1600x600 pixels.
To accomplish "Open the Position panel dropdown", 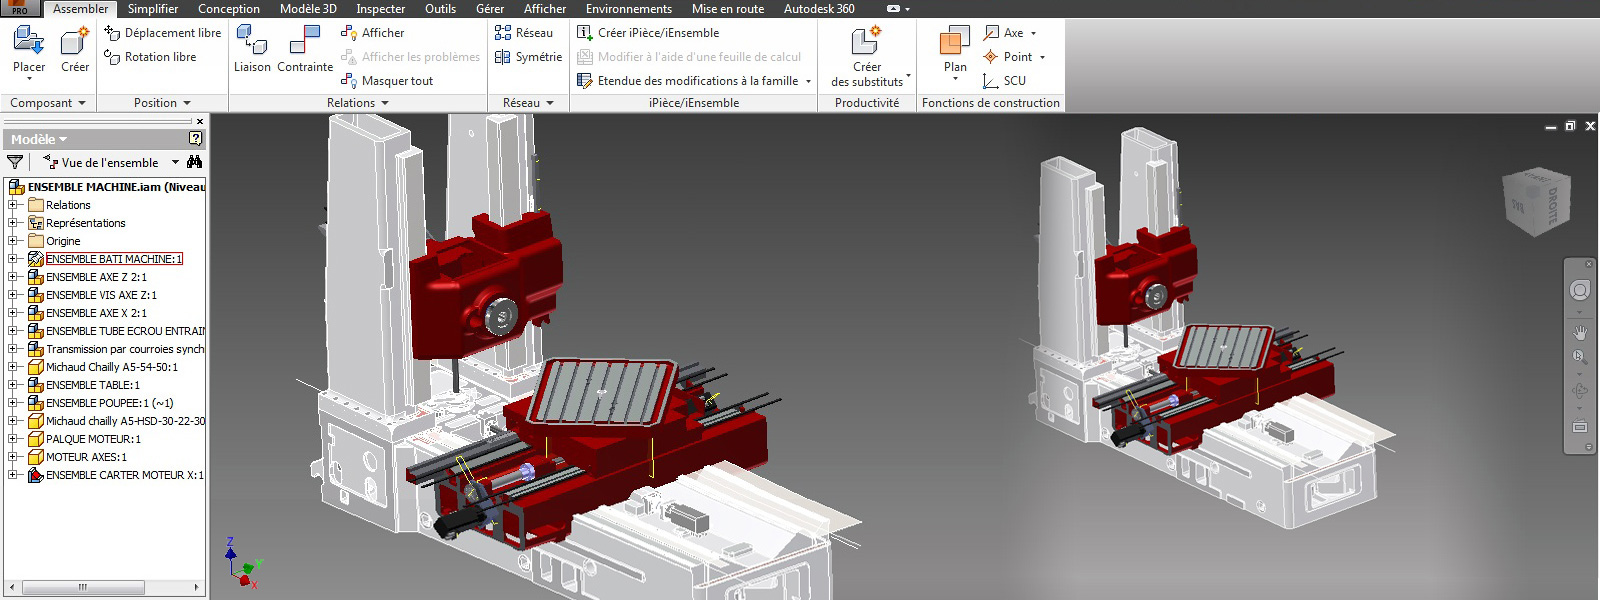I will pos(187,103).
